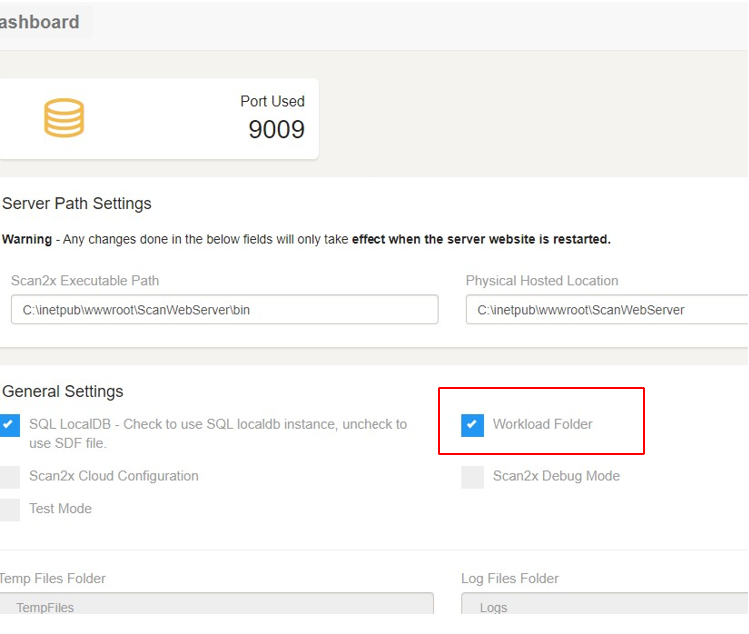
Task: Click into the Scan2x Executable Path field
Action: pos(224,310)
